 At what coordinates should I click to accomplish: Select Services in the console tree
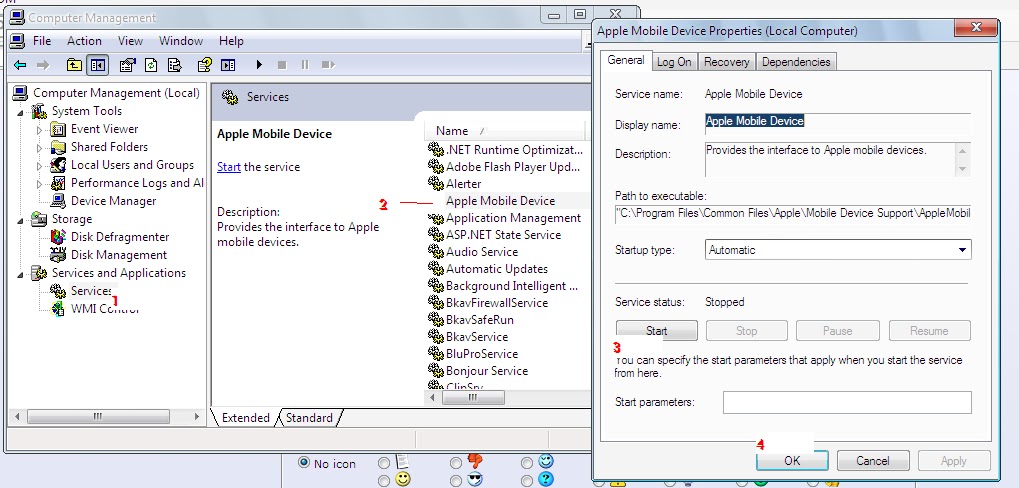click(91, 291)
